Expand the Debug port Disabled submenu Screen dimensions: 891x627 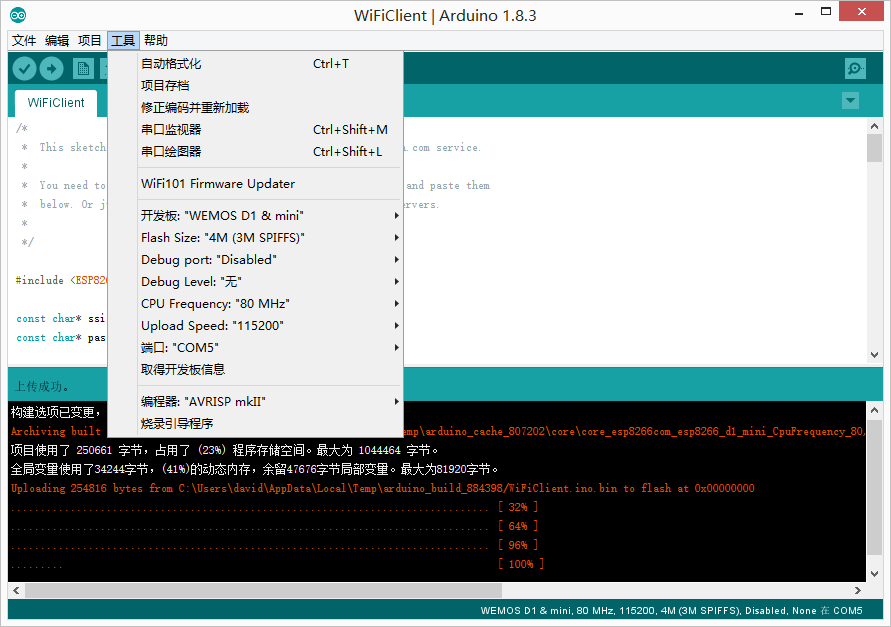click(270, 260)
